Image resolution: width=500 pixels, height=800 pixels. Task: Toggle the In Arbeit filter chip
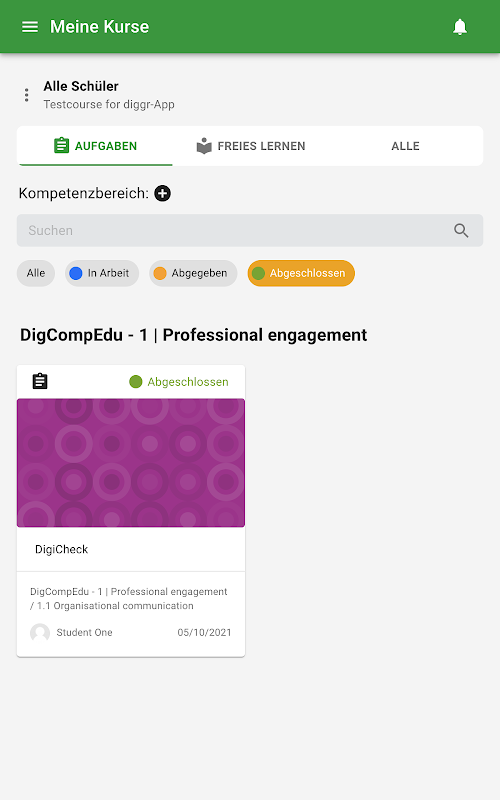[x=102, y=273]
